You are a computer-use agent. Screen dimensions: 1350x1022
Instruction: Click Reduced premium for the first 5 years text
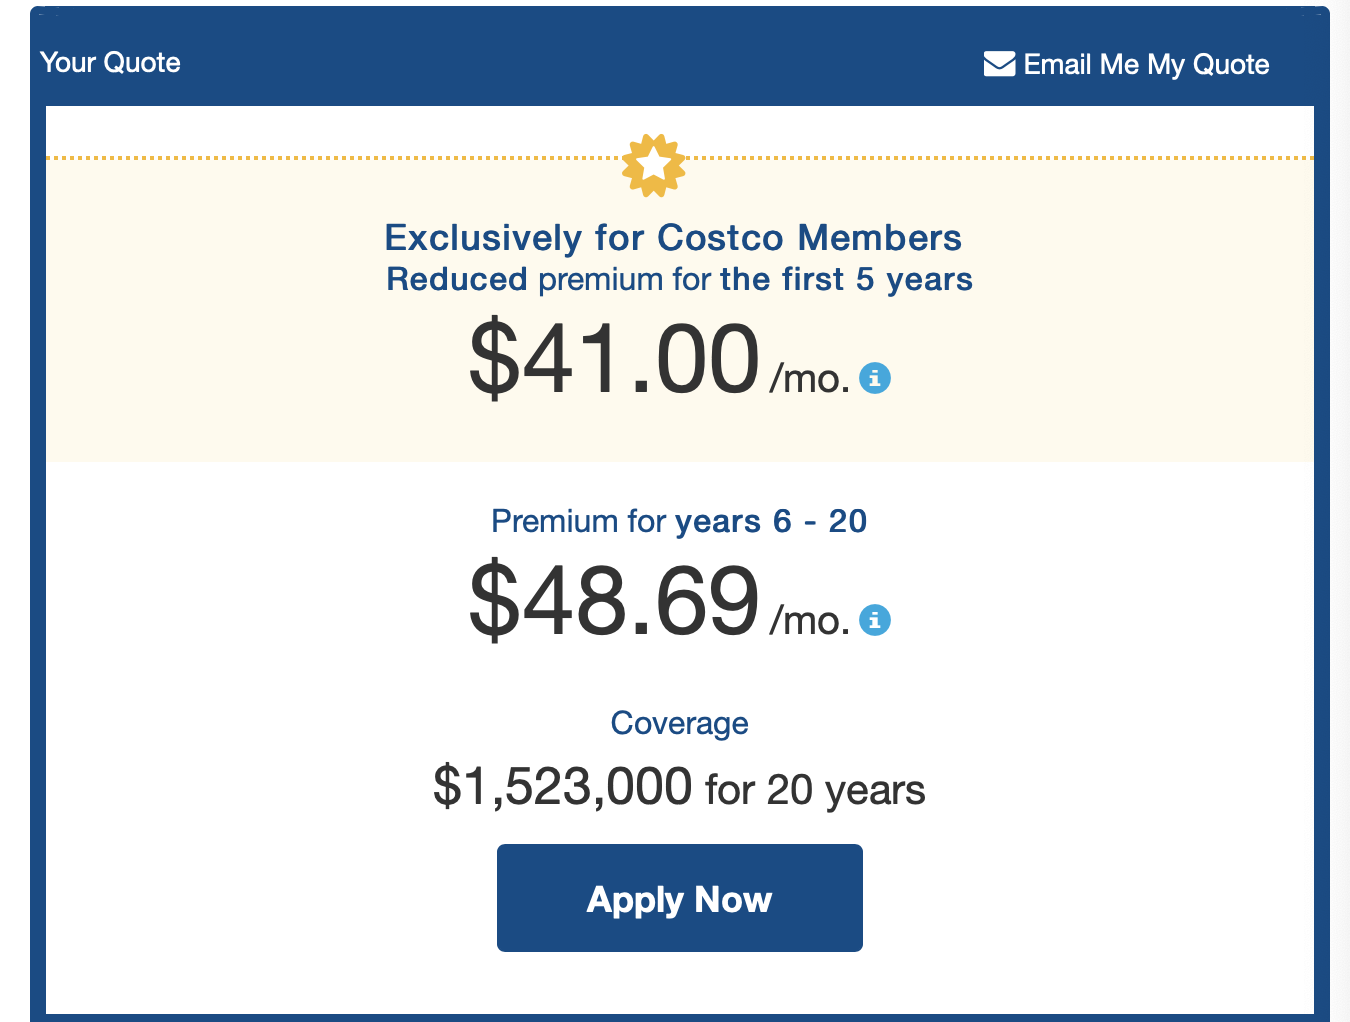click(679, 280)
